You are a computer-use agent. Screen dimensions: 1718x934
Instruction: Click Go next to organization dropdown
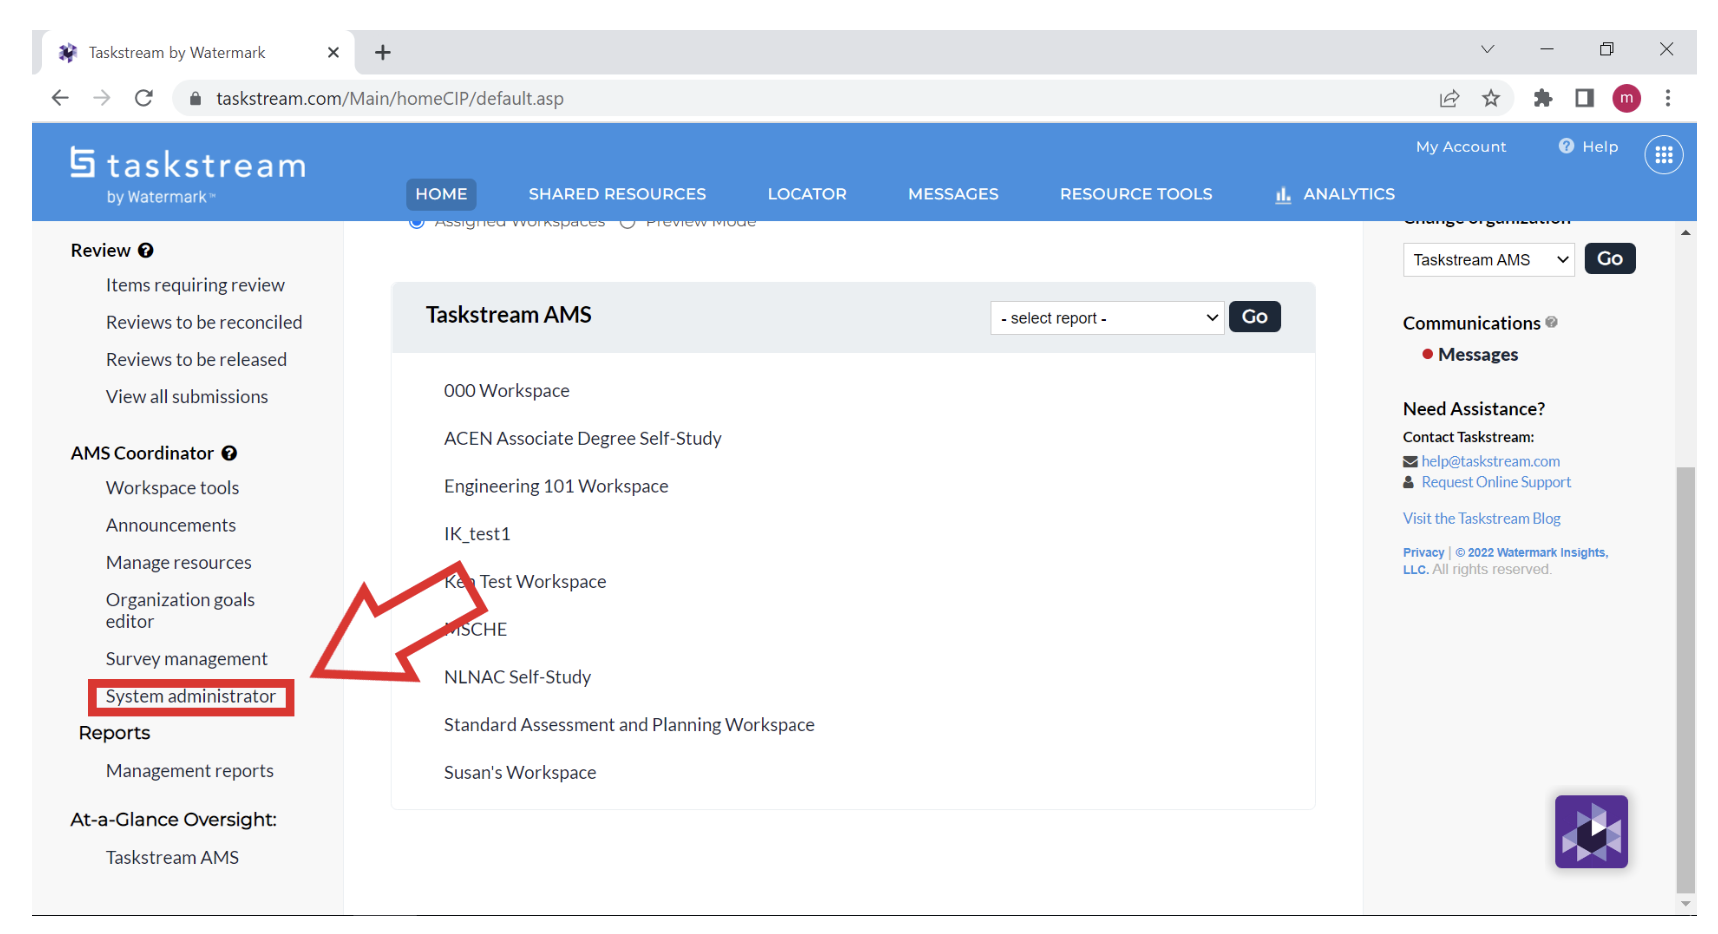1610,259
